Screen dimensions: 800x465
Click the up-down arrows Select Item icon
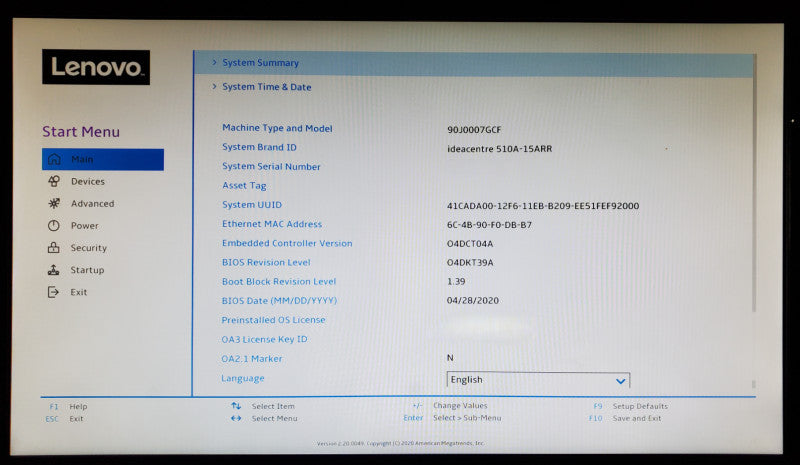pos(236,406)
